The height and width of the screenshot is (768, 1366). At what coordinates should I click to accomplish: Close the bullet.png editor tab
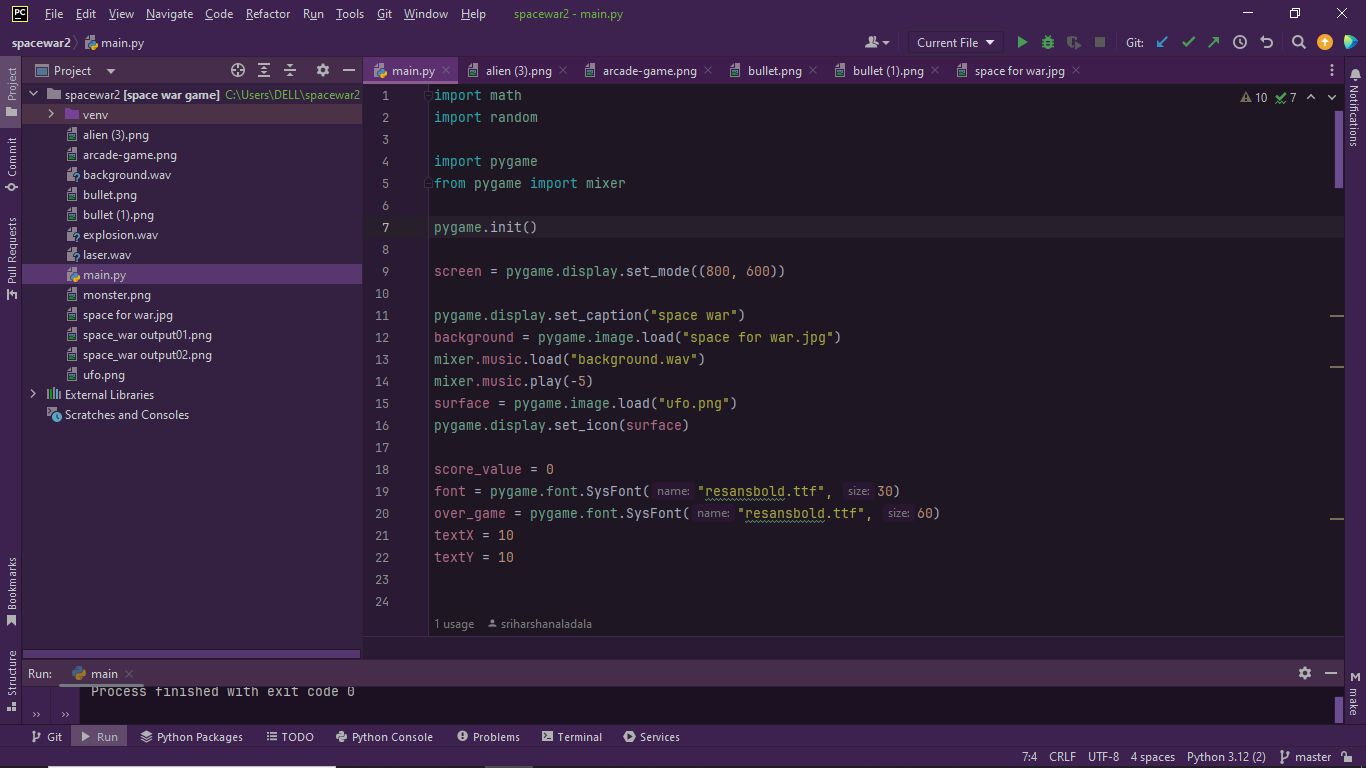tap(813, 71)
